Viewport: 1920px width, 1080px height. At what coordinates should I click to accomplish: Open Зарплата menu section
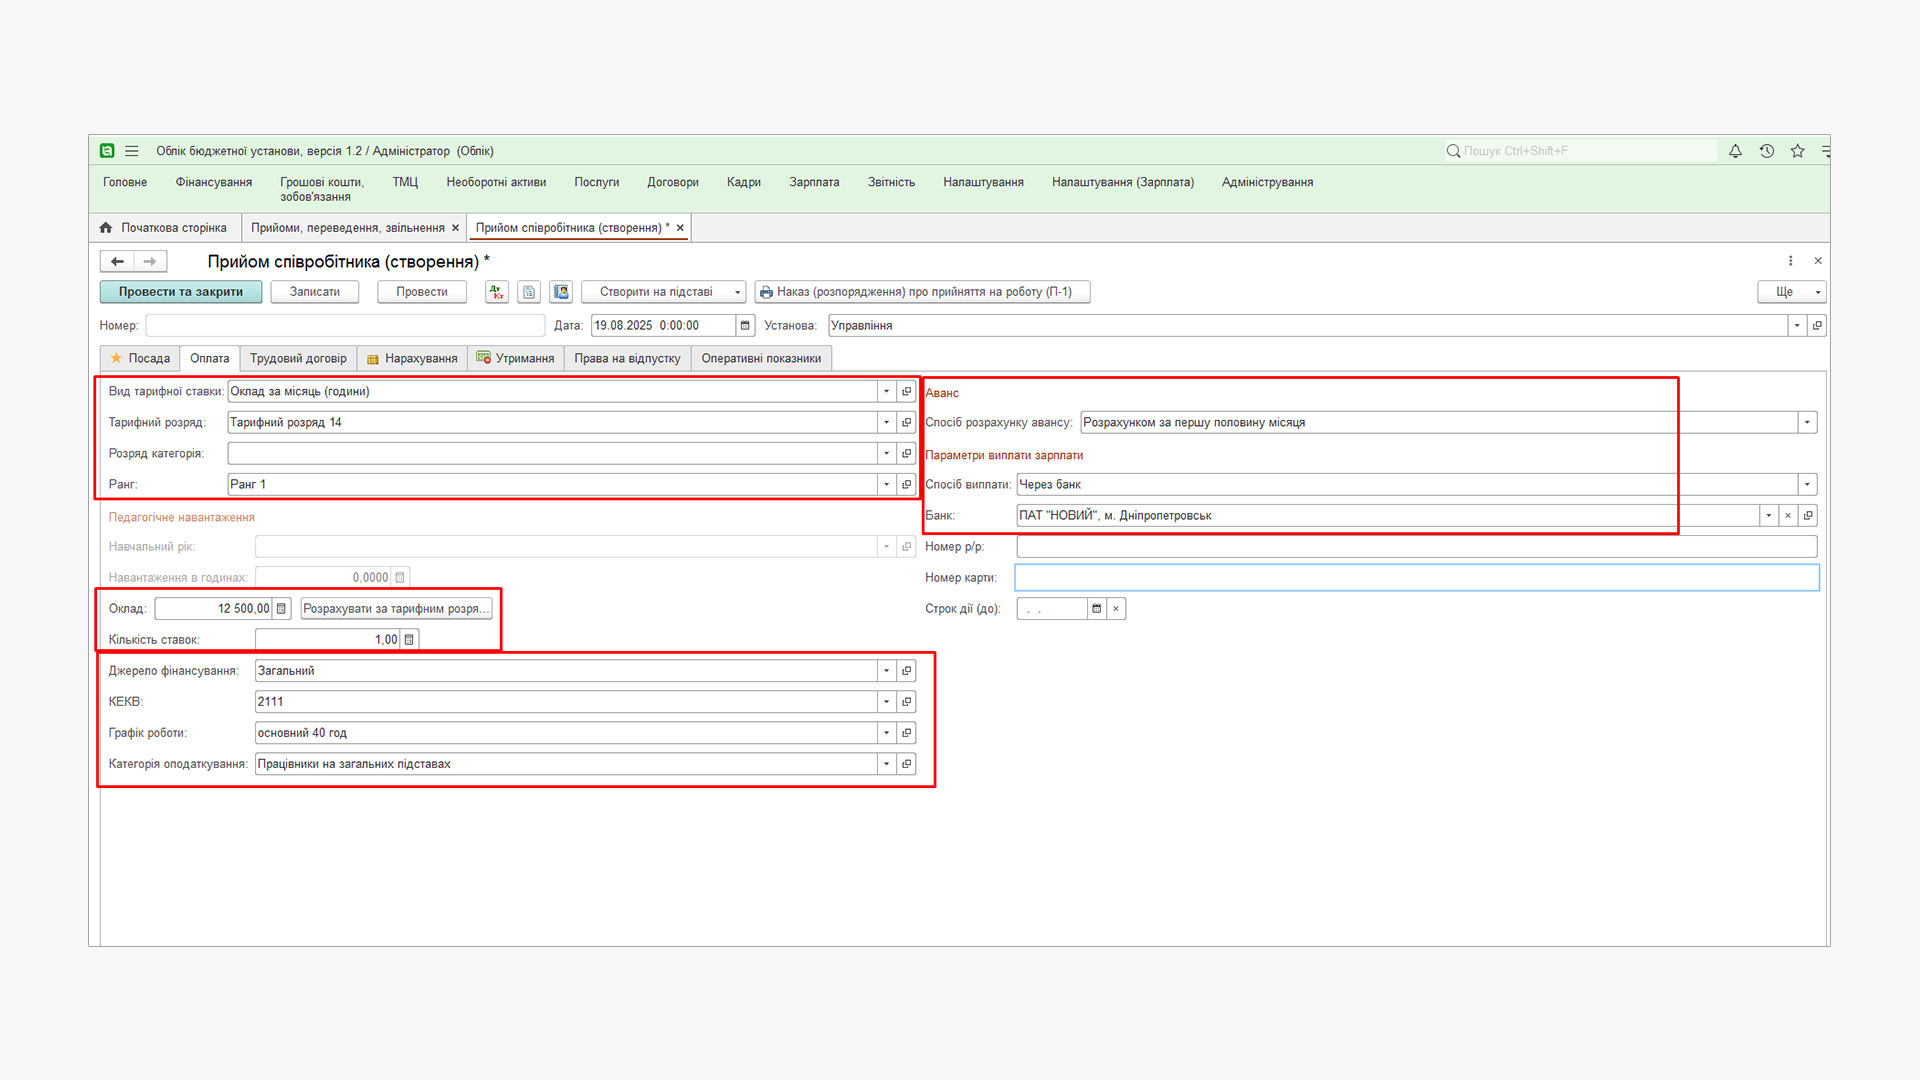[x=814, y=182]
